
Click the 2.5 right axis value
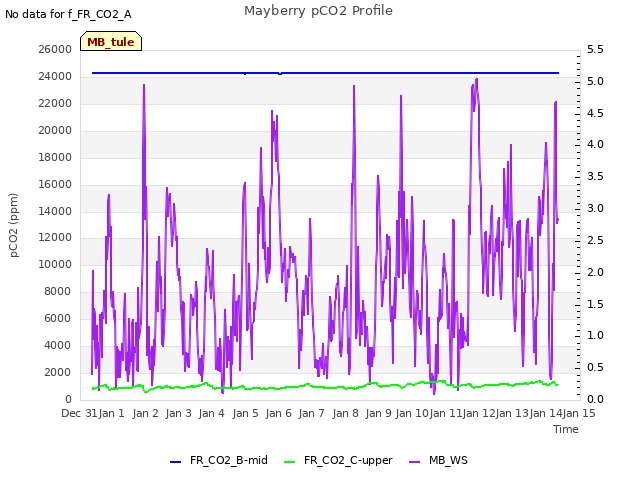pyautogui.click(x=595, y=240)
